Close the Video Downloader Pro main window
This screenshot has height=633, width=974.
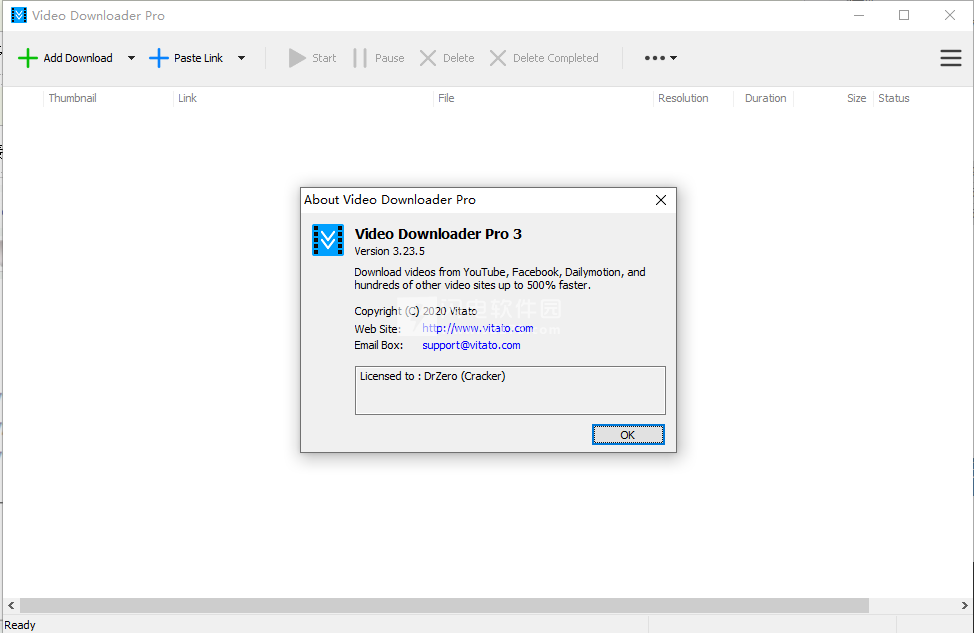click(x=950, y=16)
